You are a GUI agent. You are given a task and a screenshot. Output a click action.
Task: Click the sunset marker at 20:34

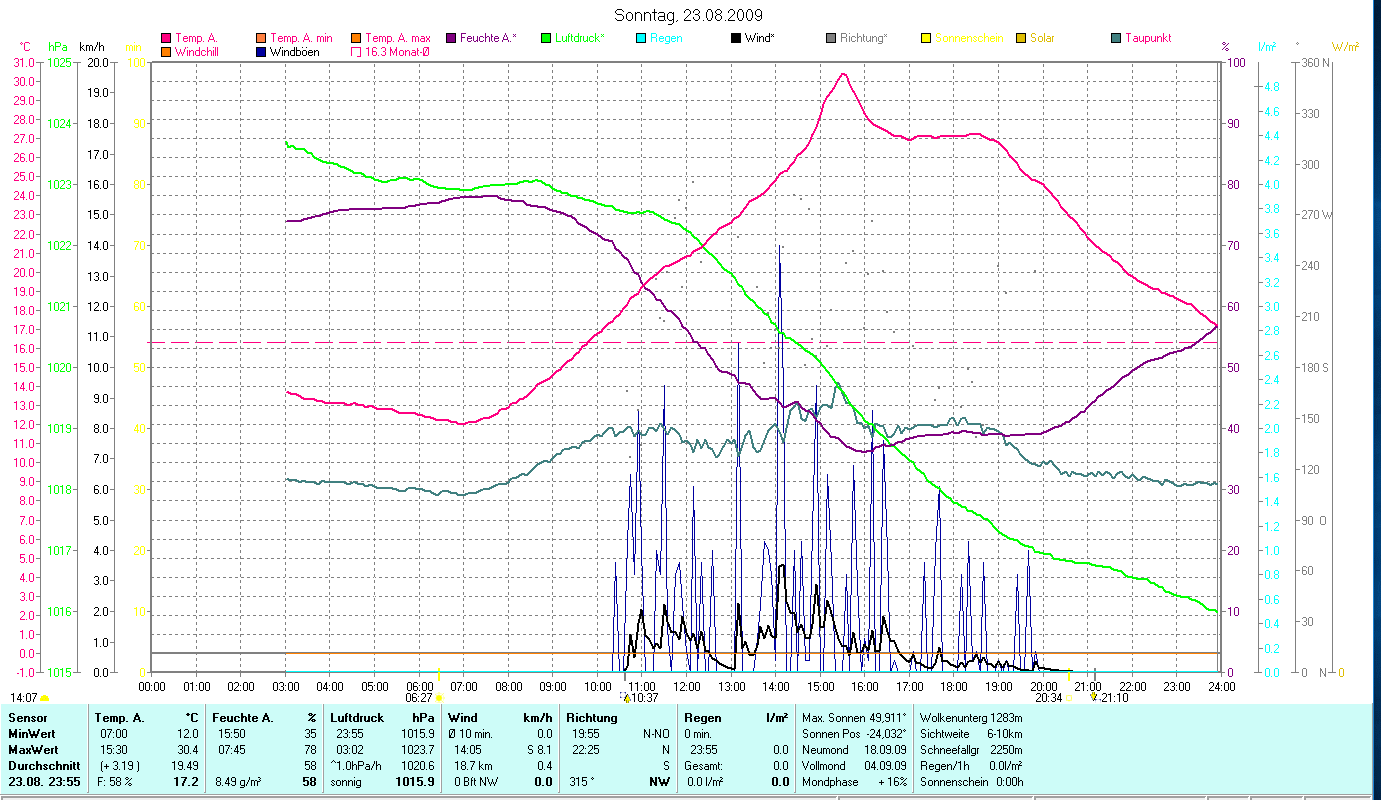click(x=1067, y=697)
